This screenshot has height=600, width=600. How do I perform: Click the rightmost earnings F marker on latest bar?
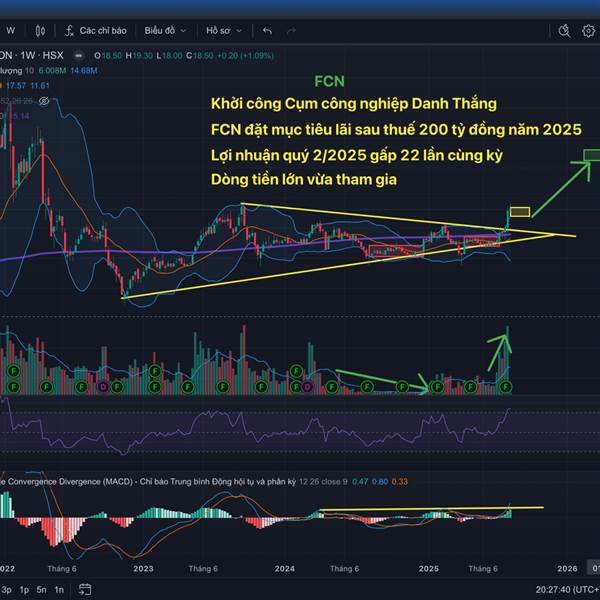pos(506,387)
